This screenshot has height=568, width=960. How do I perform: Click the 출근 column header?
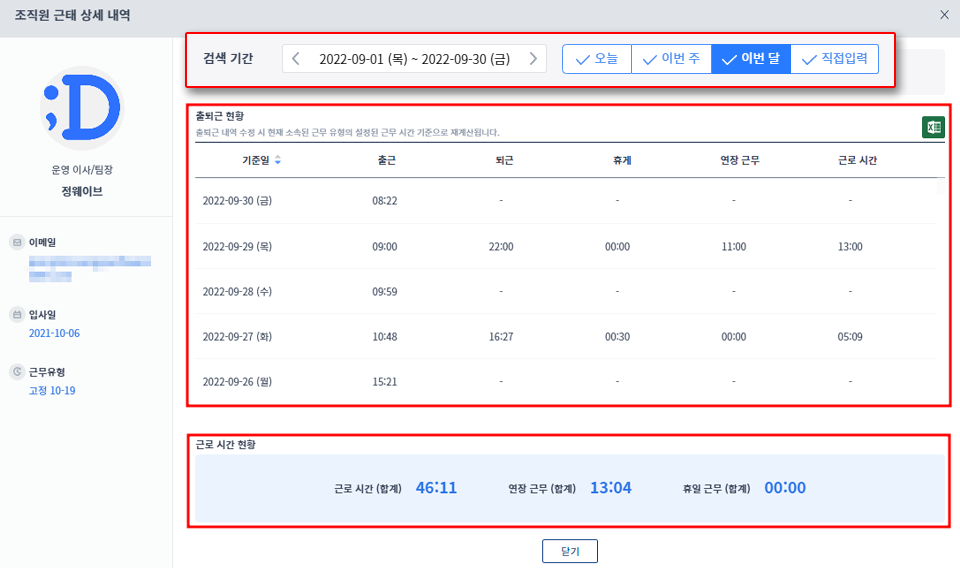[386, 160]
